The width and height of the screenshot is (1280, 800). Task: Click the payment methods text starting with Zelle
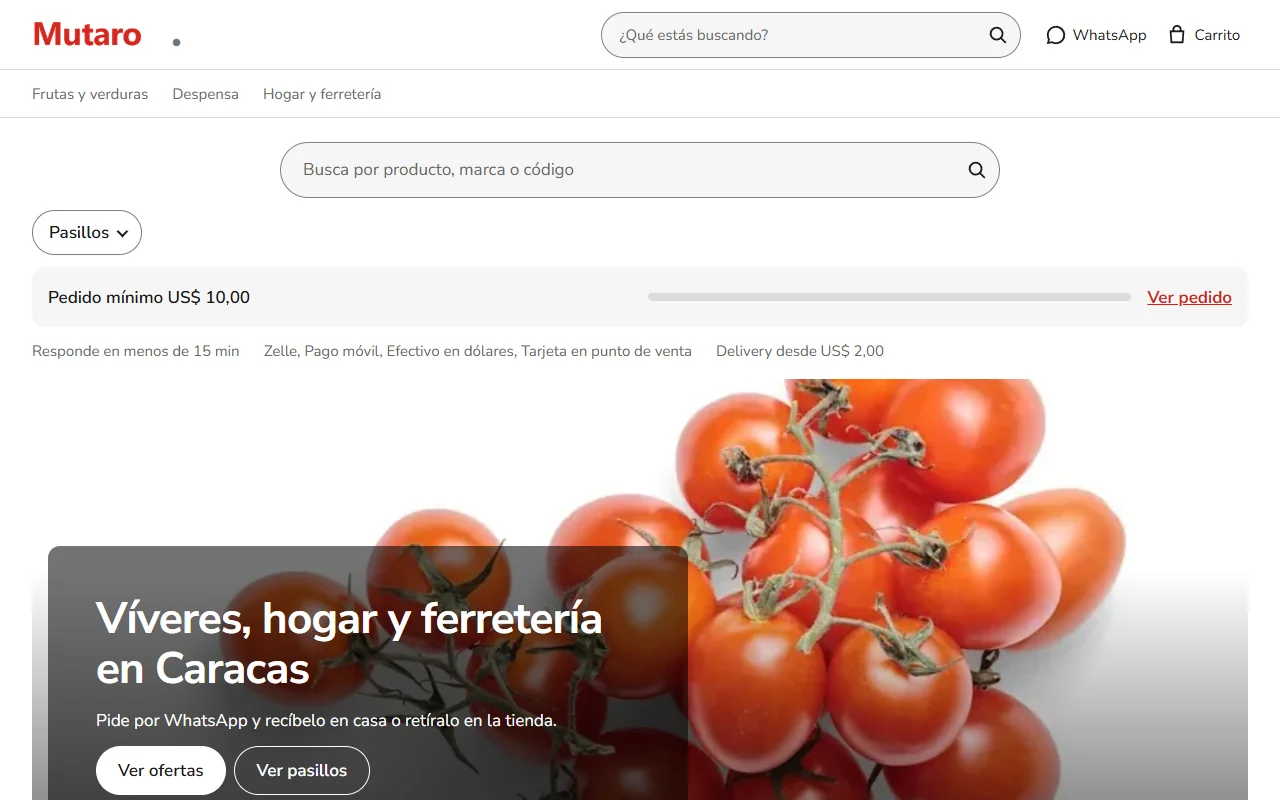[478, 351]
